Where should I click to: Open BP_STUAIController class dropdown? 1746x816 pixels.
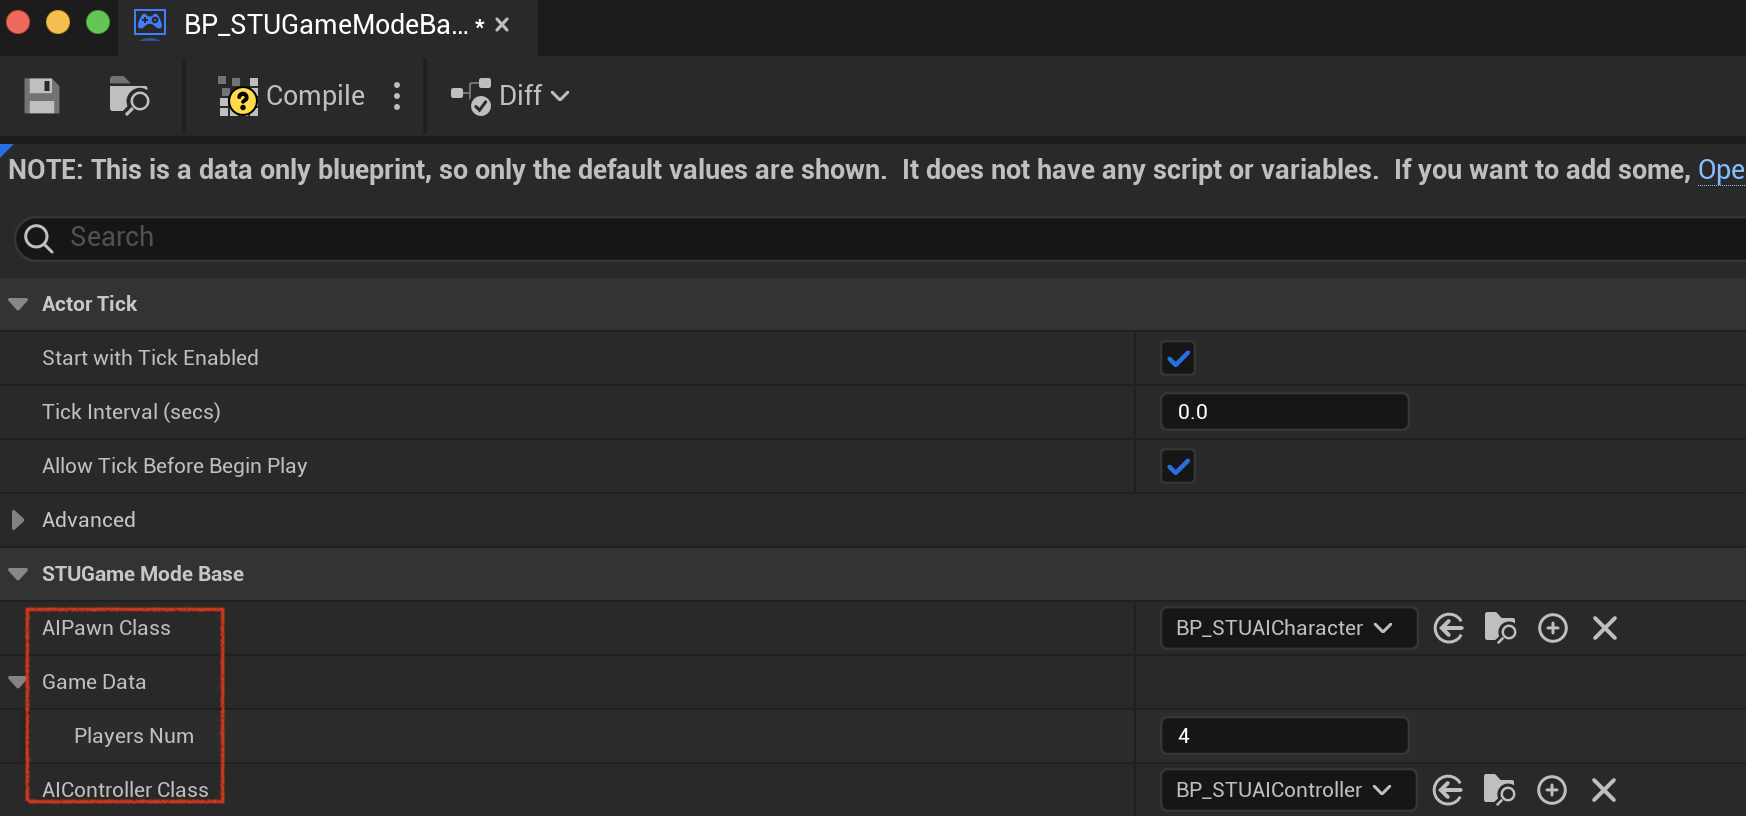coord(1288,790)
